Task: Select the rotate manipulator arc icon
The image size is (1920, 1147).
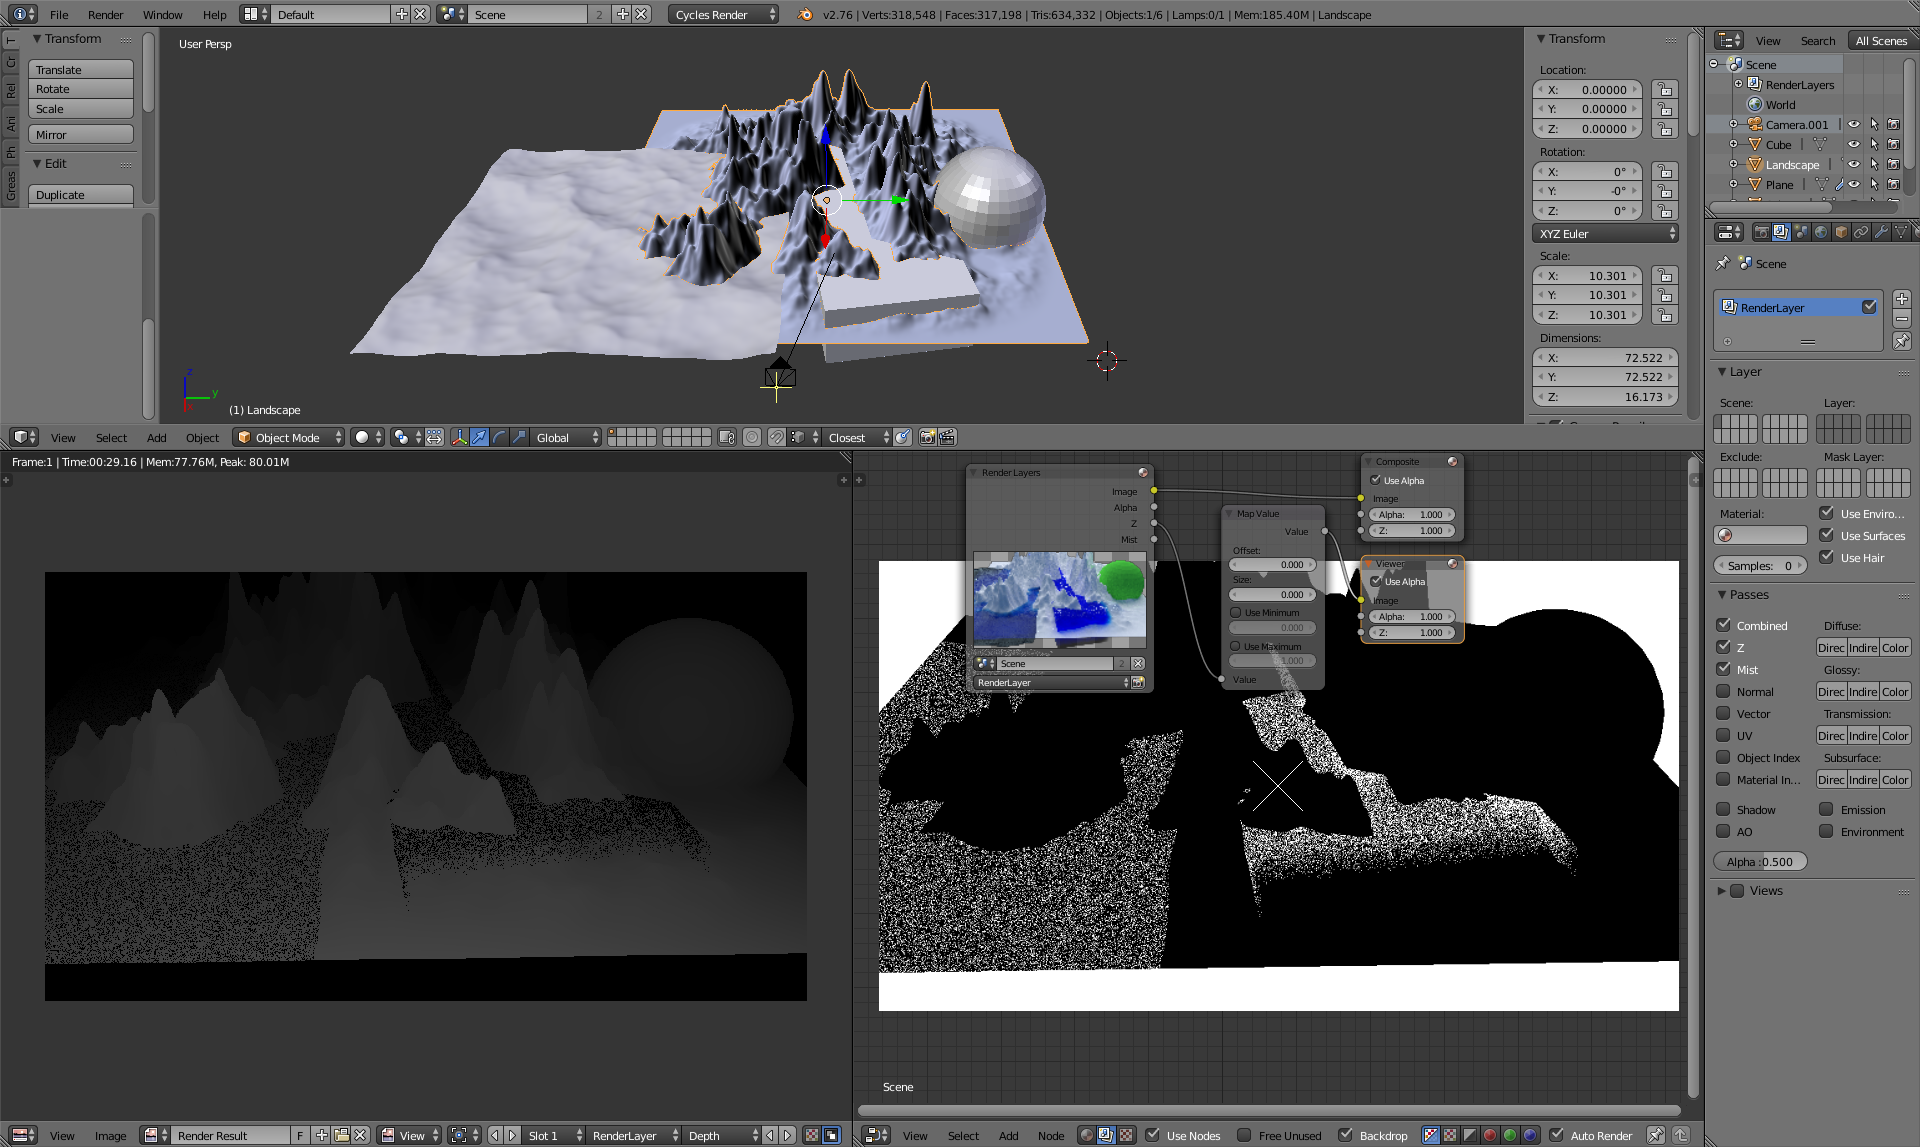Action: [499, 437]
